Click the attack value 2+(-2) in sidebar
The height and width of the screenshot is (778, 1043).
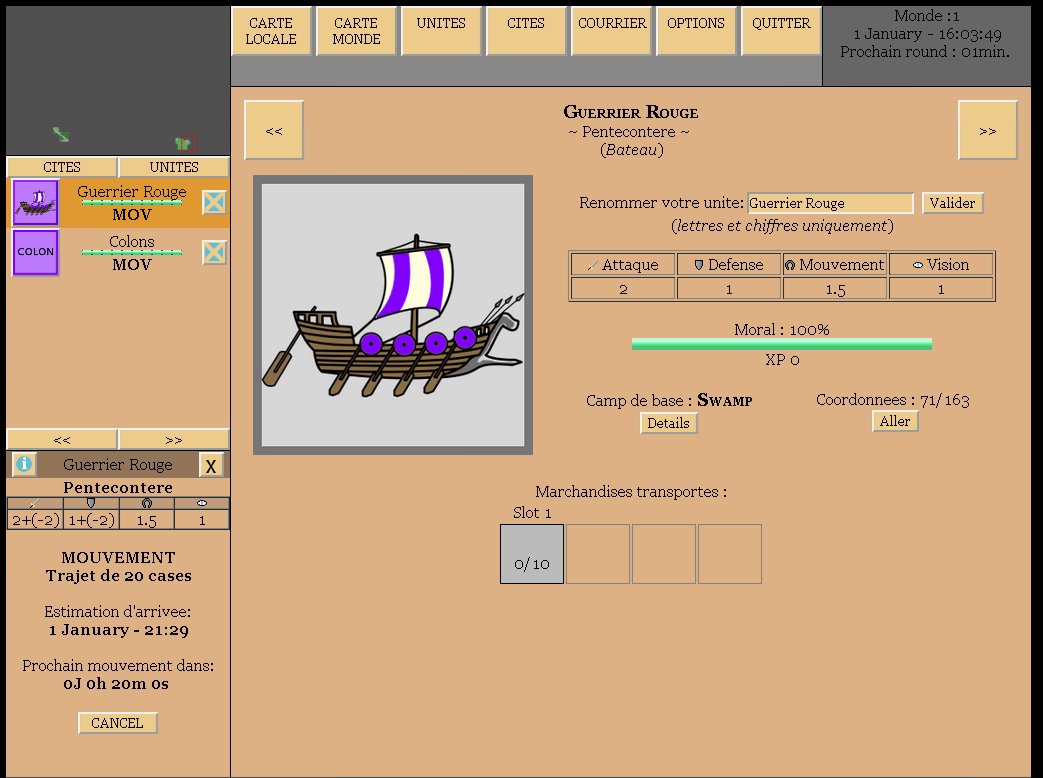click(x=36, y=520)
